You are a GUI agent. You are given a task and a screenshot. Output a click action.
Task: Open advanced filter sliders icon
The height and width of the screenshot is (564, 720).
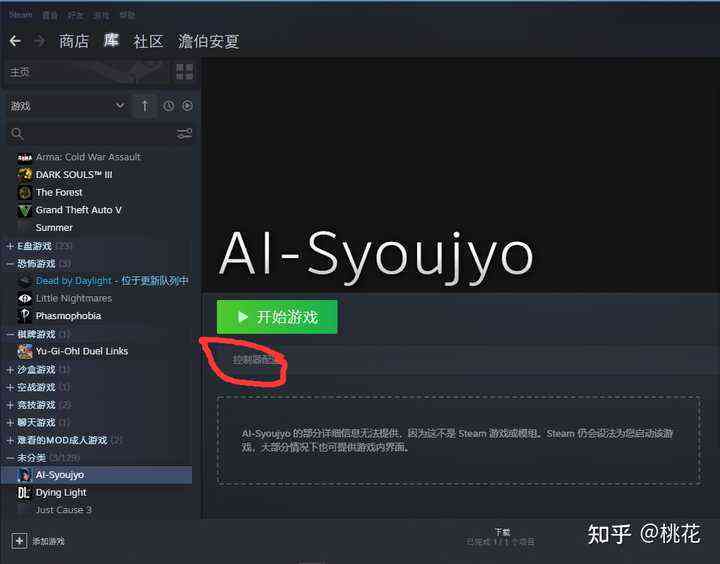(185, 134)
